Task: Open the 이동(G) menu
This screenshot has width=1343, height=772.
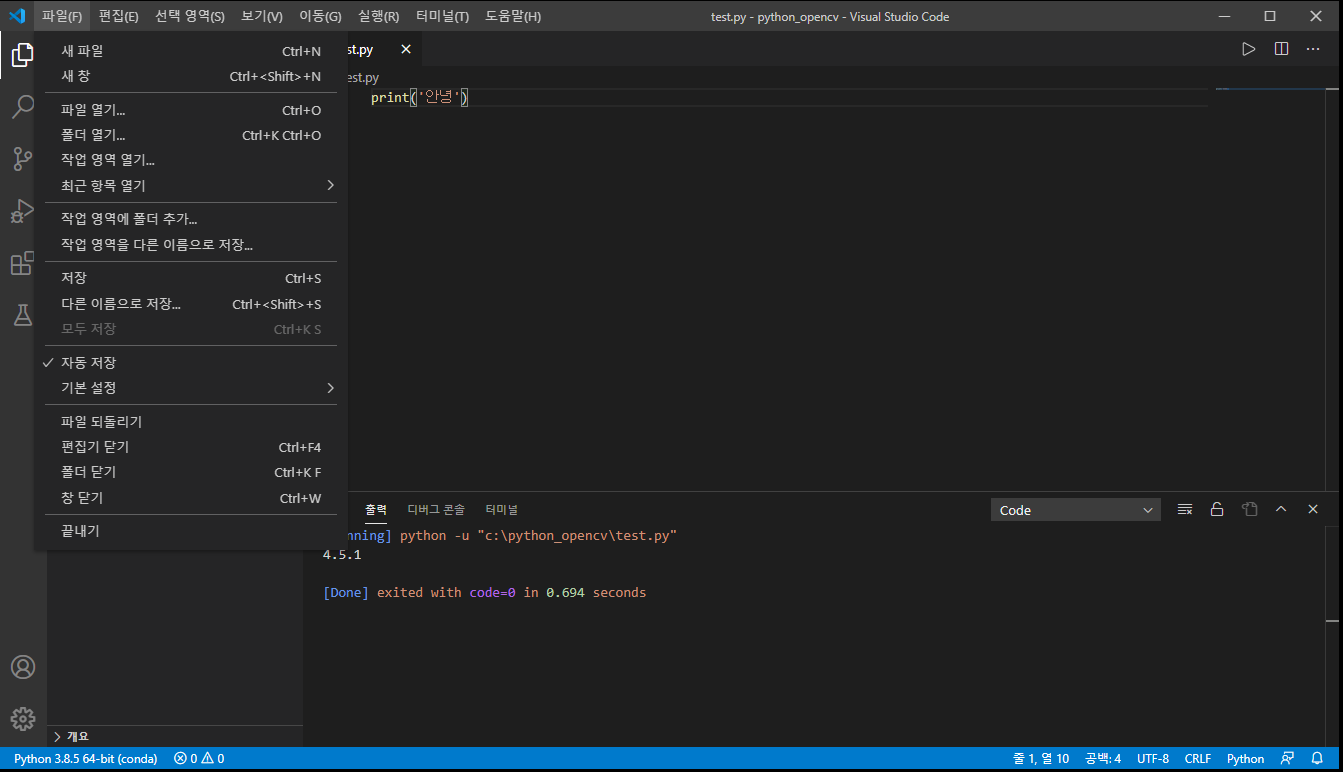Action: [320, 16]
